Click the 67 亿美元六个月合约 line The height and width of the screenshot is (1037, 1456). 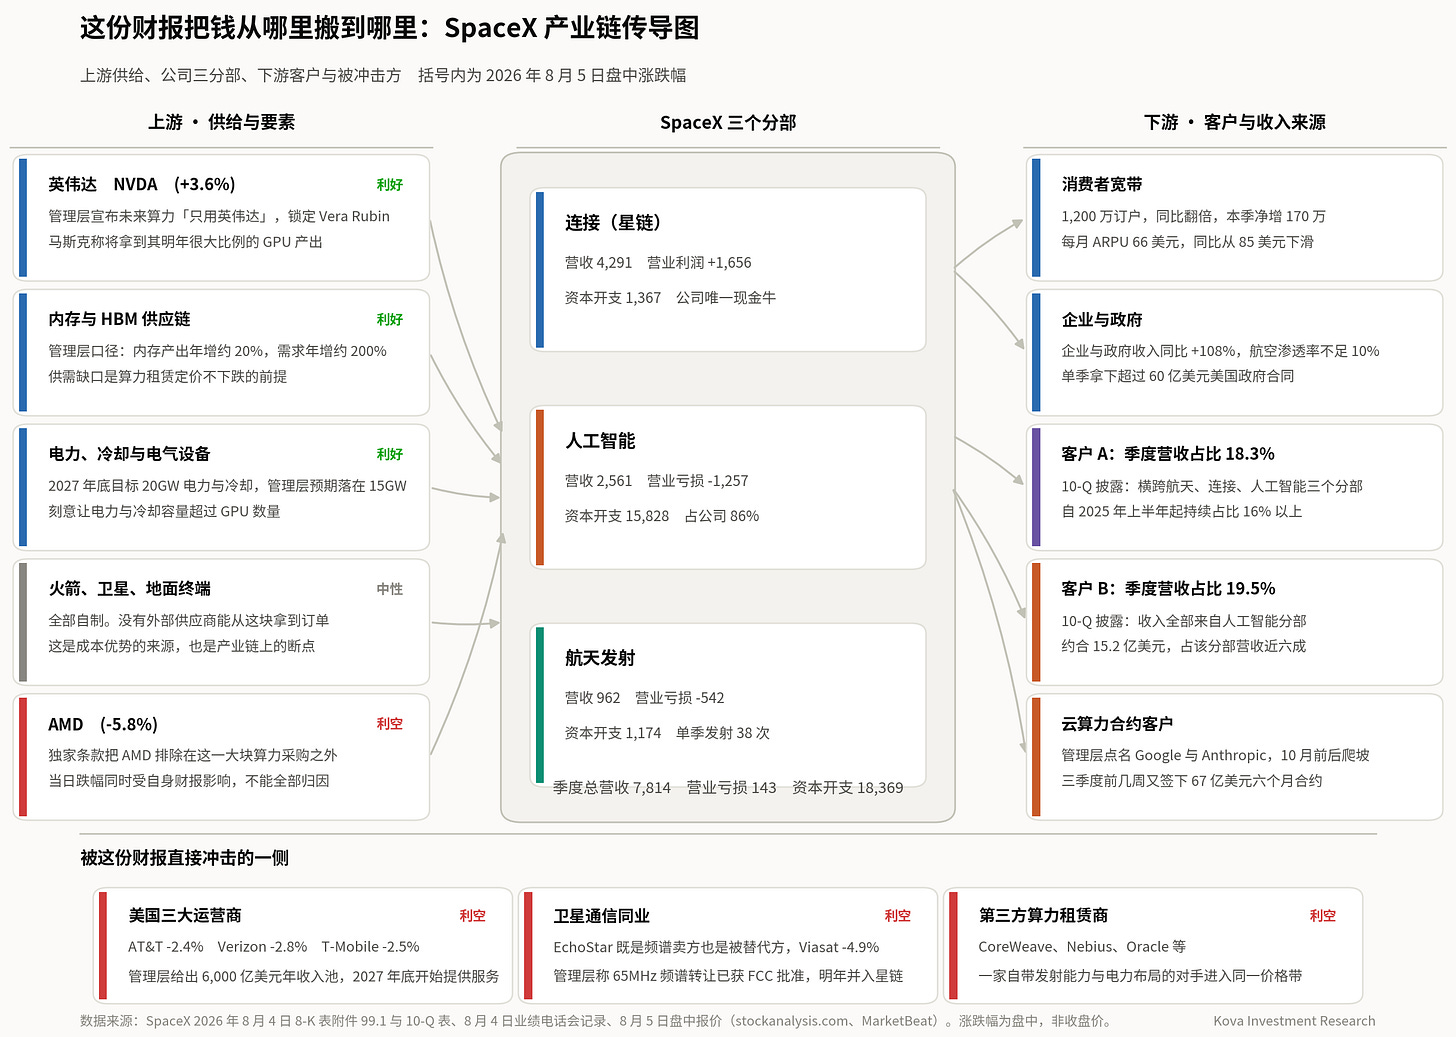(x=1192, y=781)
